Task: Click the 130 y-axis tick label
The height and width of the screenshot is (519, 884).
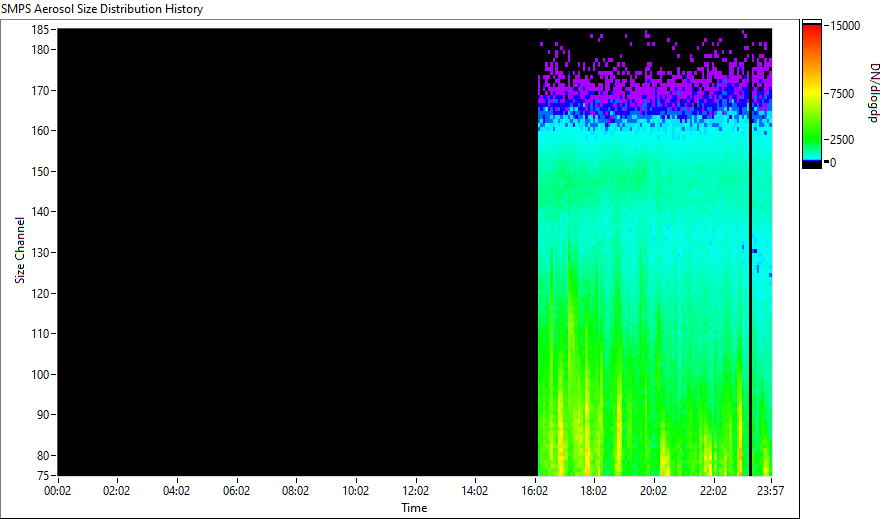Action: point(40,252)
